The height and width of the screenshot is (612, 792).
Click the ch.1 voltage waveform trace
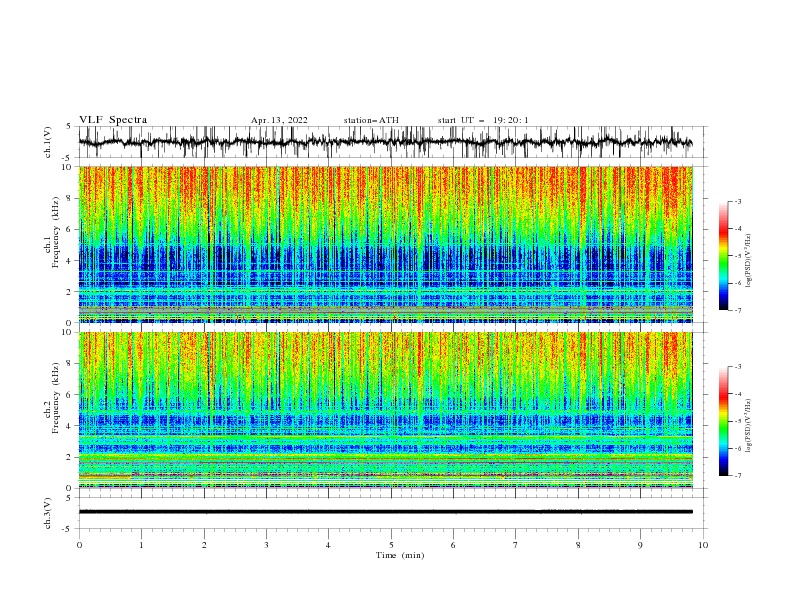[x=386, y=142]
